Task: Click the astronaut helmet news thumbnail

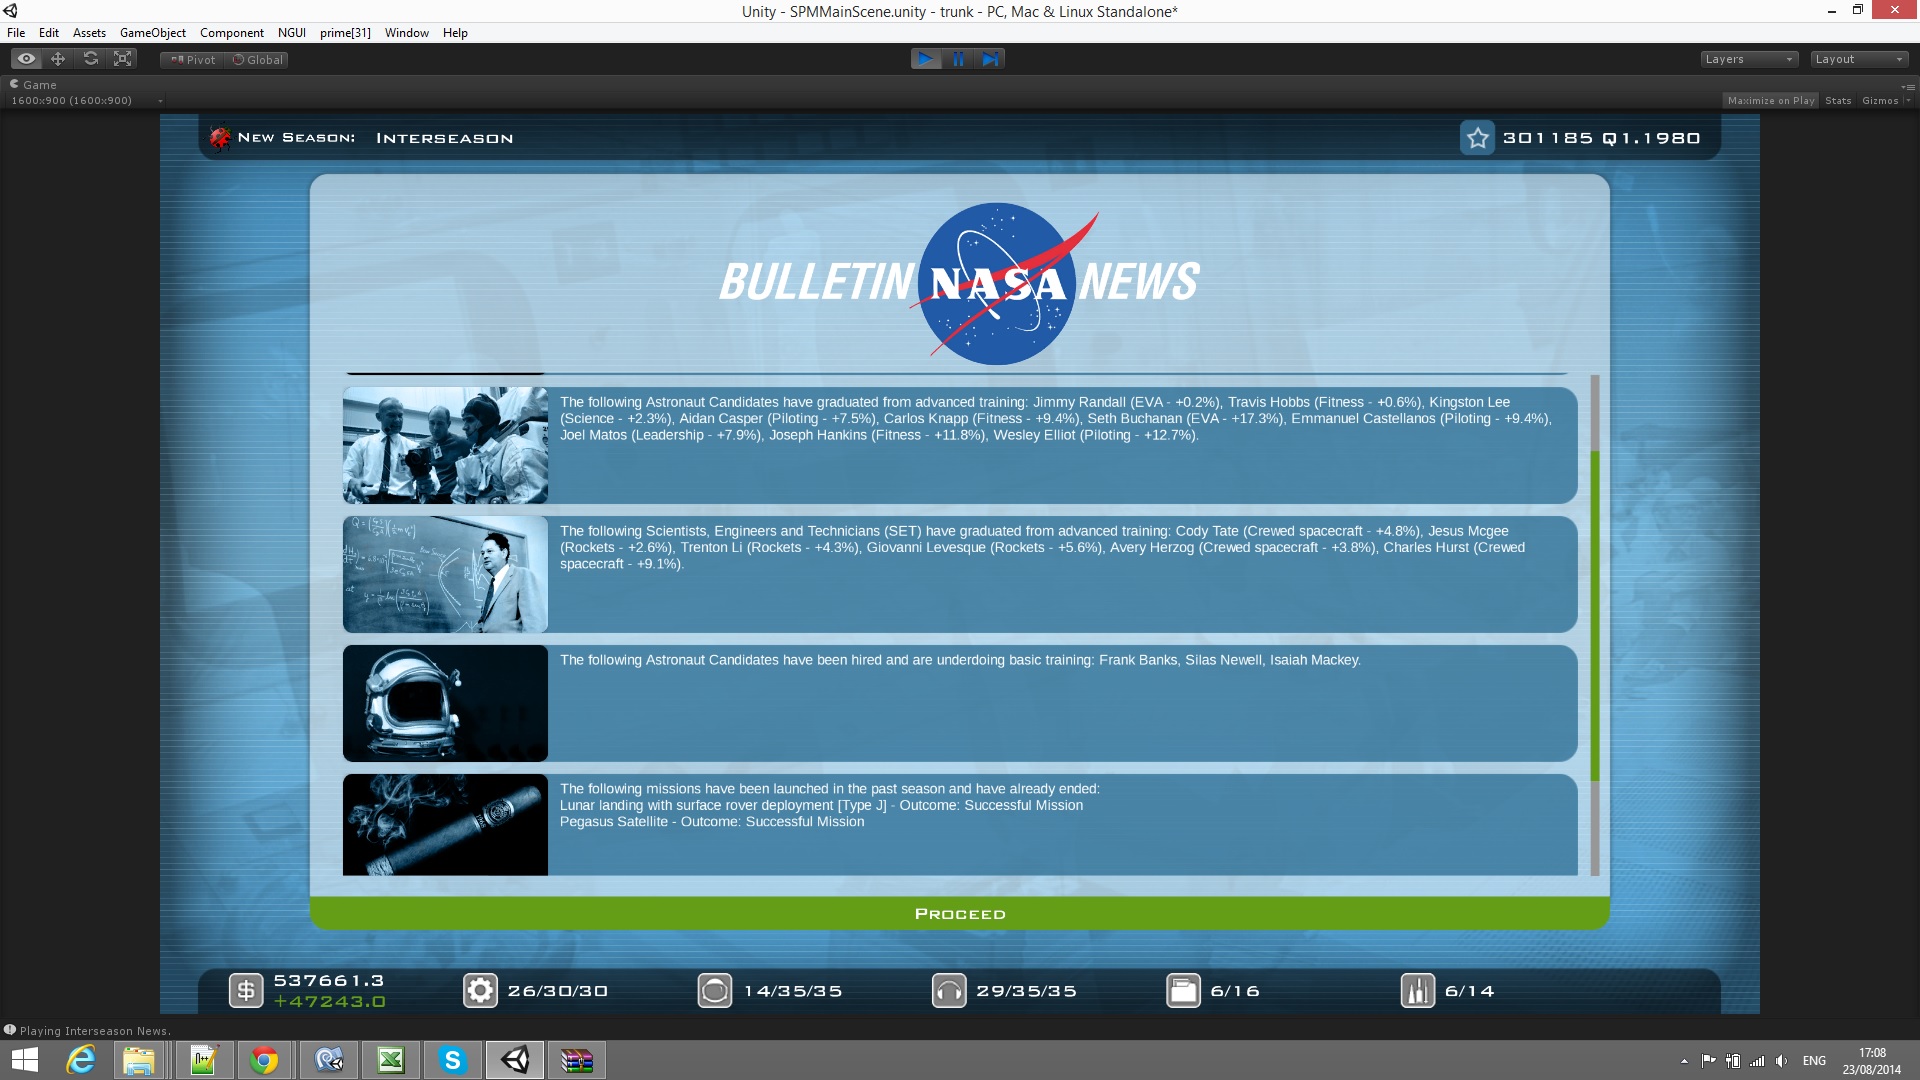Action: pyautogui.click(x=445, y=703)
